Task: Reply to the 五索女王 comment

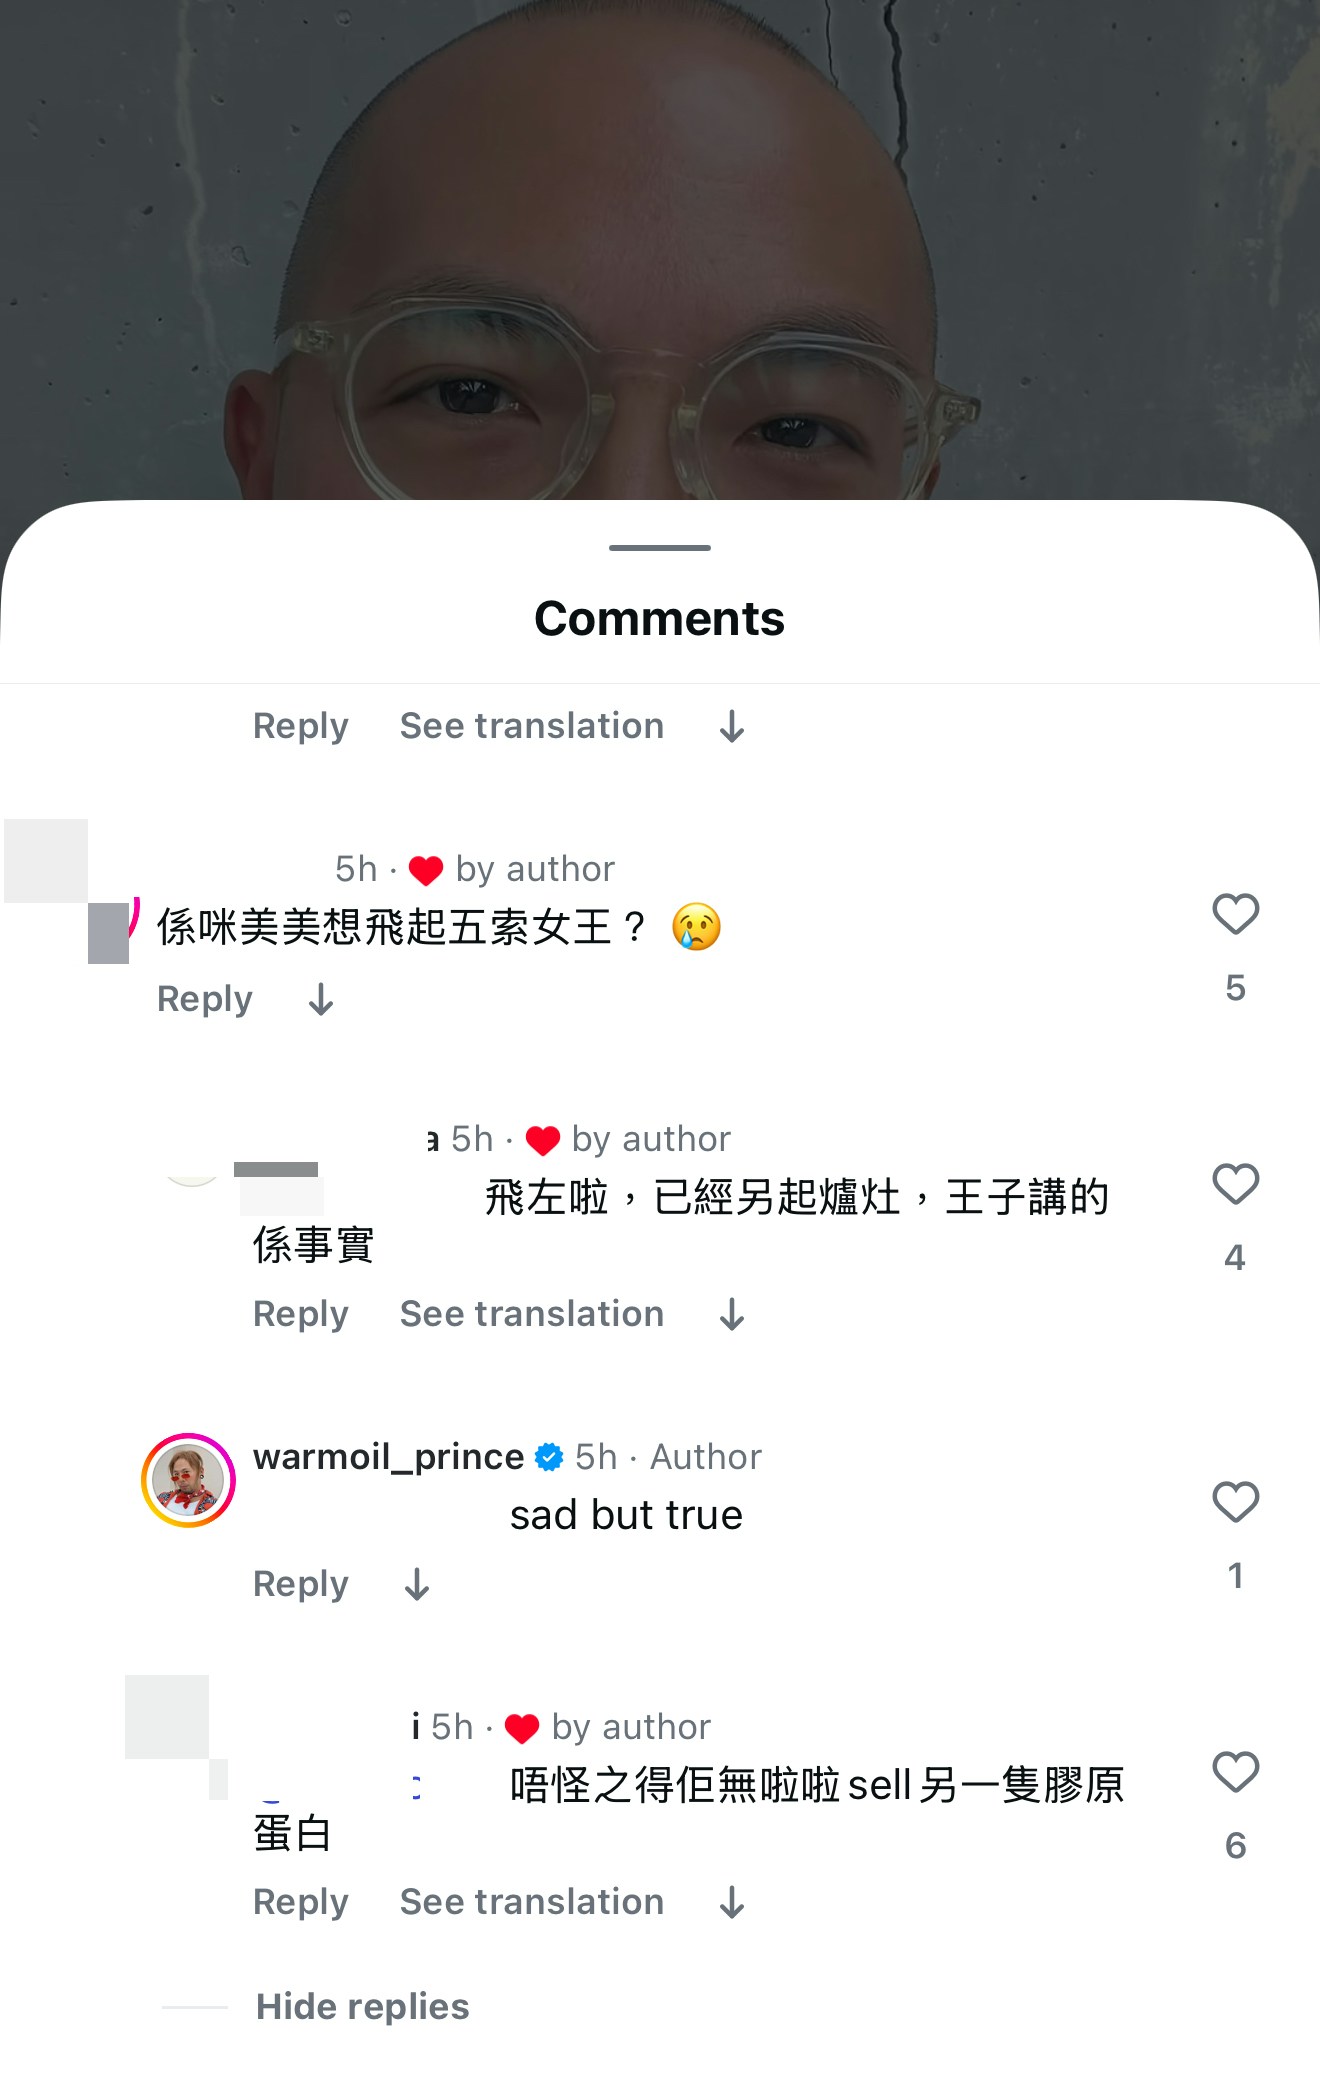Action: [x=205, y=999]
